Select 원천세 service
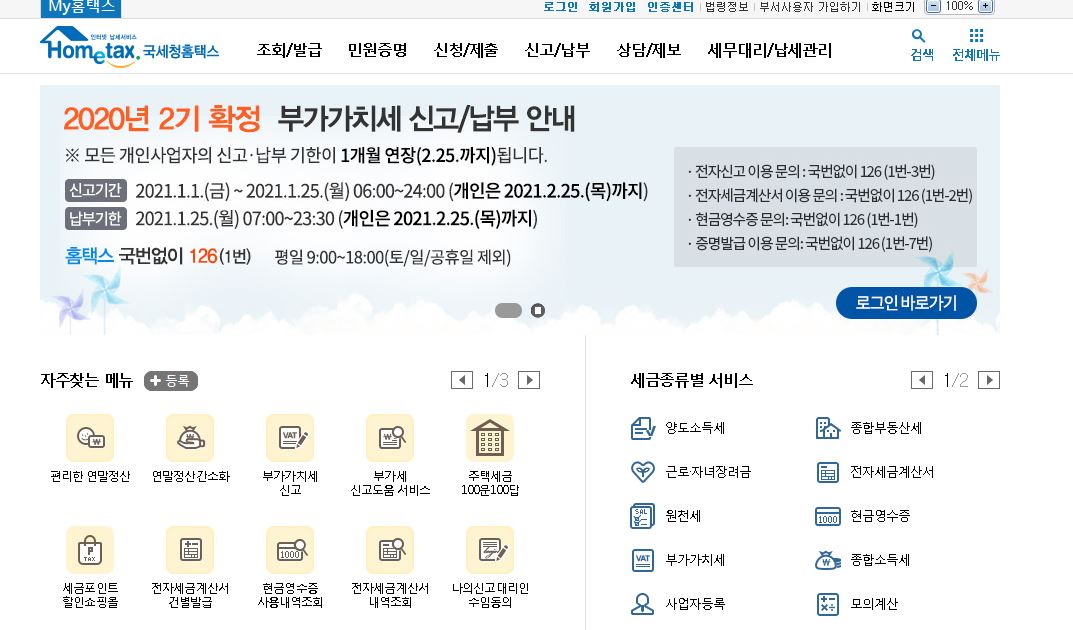The height and width of the screenshot is (630, 1073). pos(665,516)
